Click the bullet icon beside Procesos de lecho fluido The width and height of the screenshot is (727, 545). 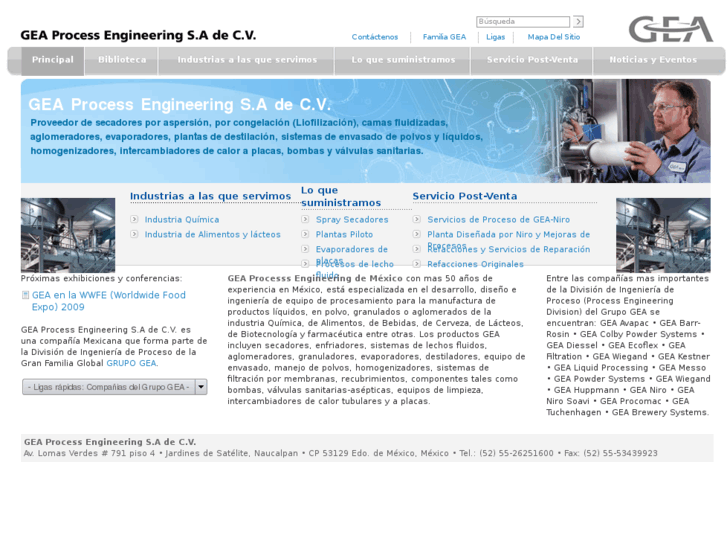click(305, 264)
